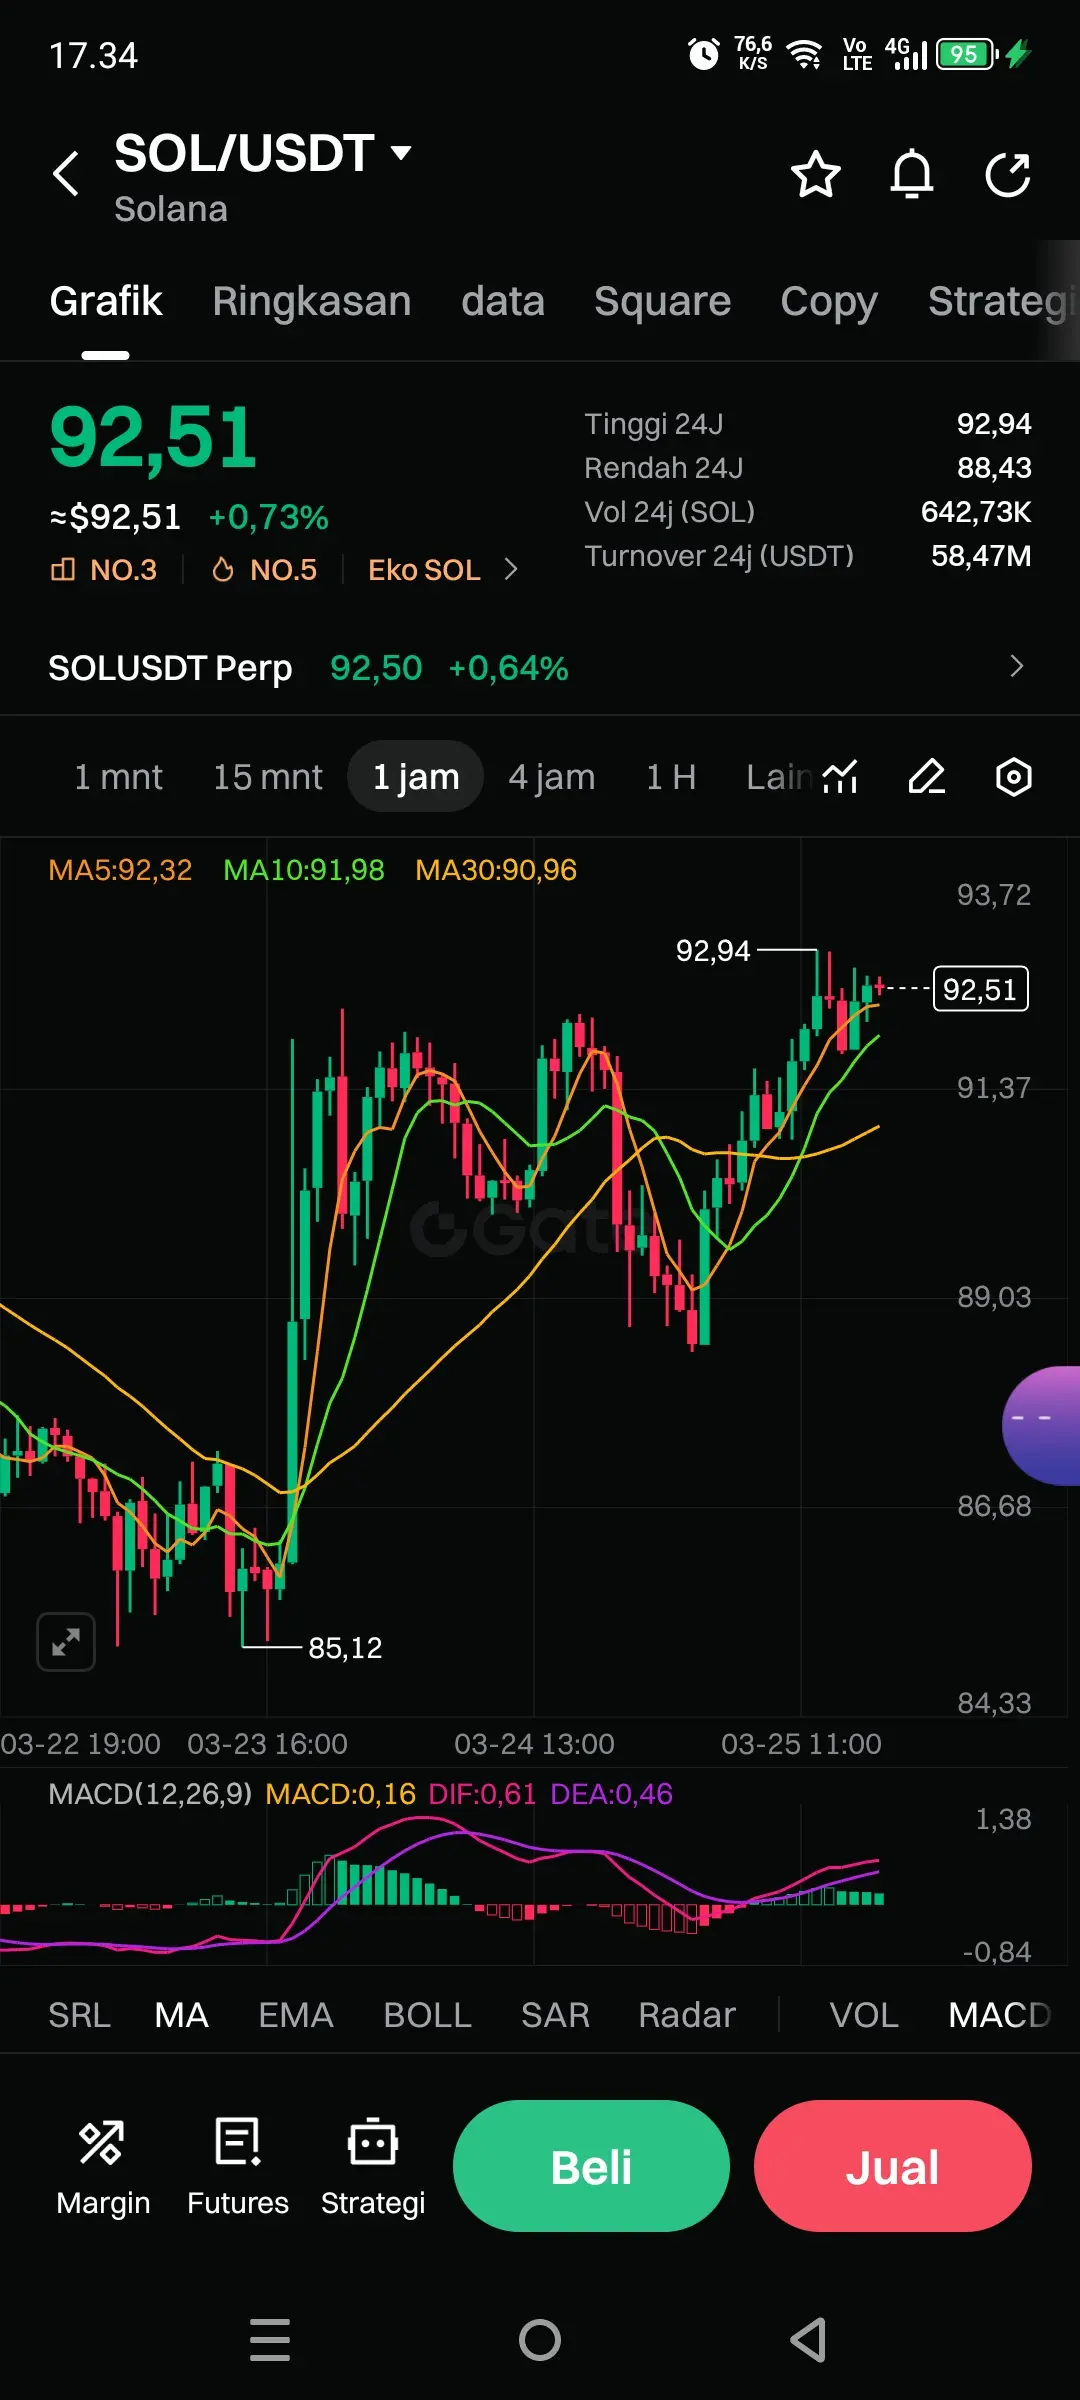Tap the DEA:0,46 MACD label
This screenshot has height=2400, width=1080.
pos(611,1794)
